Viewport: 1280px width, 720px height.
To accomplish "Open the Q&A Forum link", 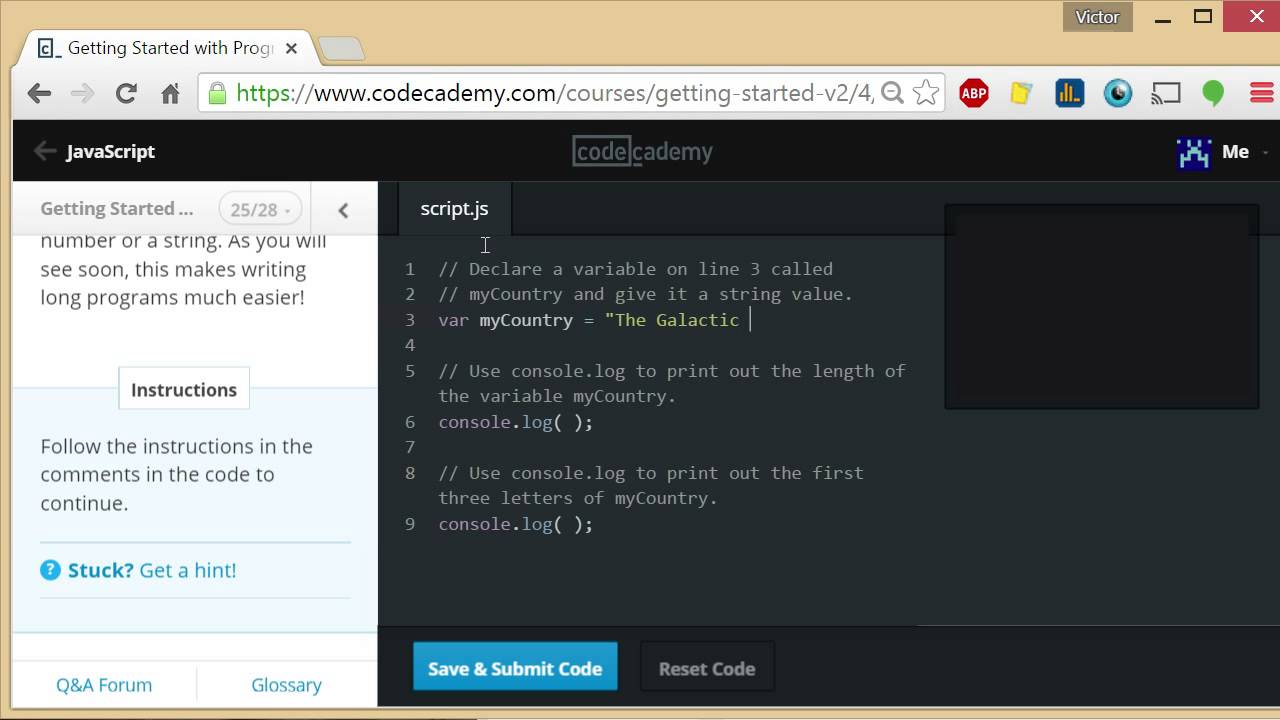I will pos(104,685).
